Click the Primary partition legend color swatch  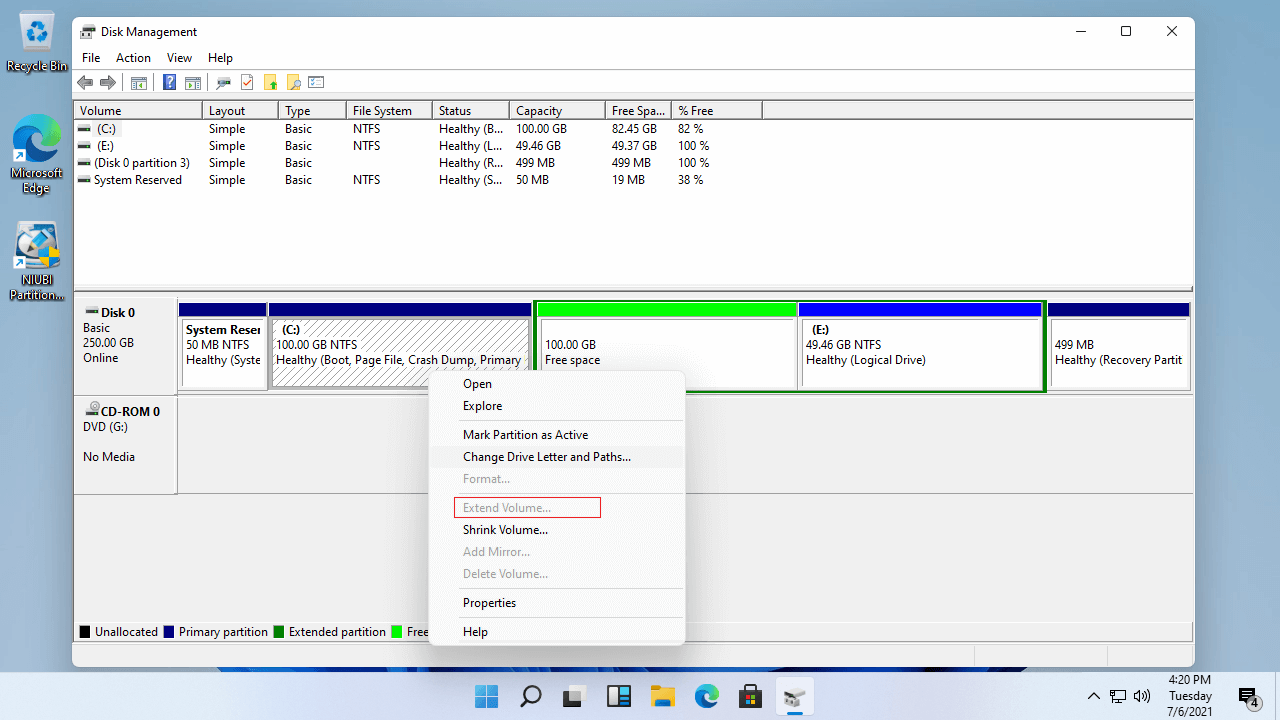pos(169,632)
